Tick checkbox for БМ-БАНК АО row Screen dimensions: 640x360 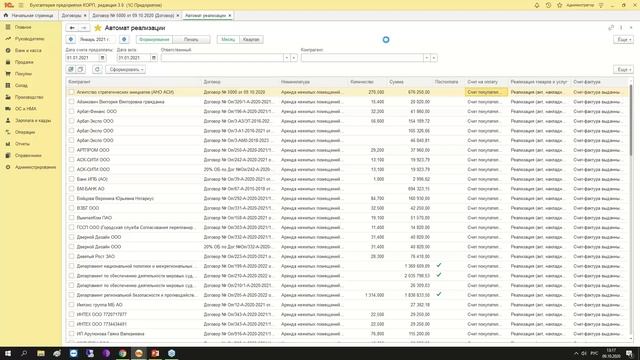click(x=71, y=189)
